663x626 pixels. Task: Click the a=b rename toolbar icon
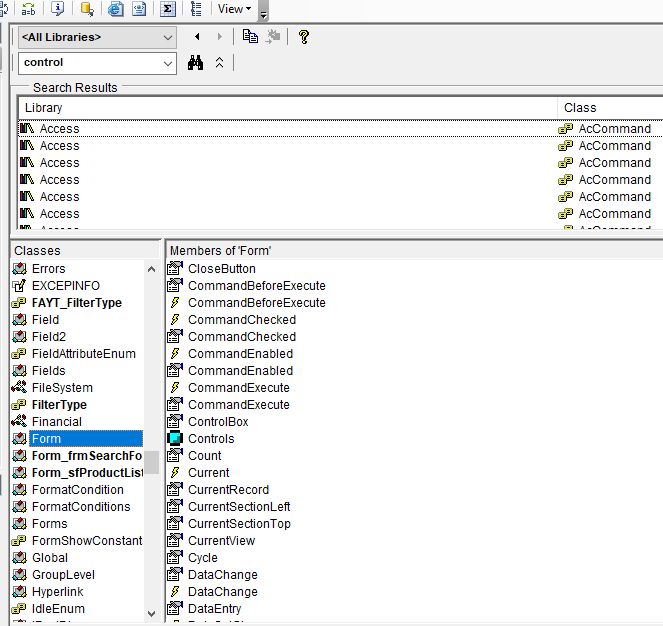point(29,8)
